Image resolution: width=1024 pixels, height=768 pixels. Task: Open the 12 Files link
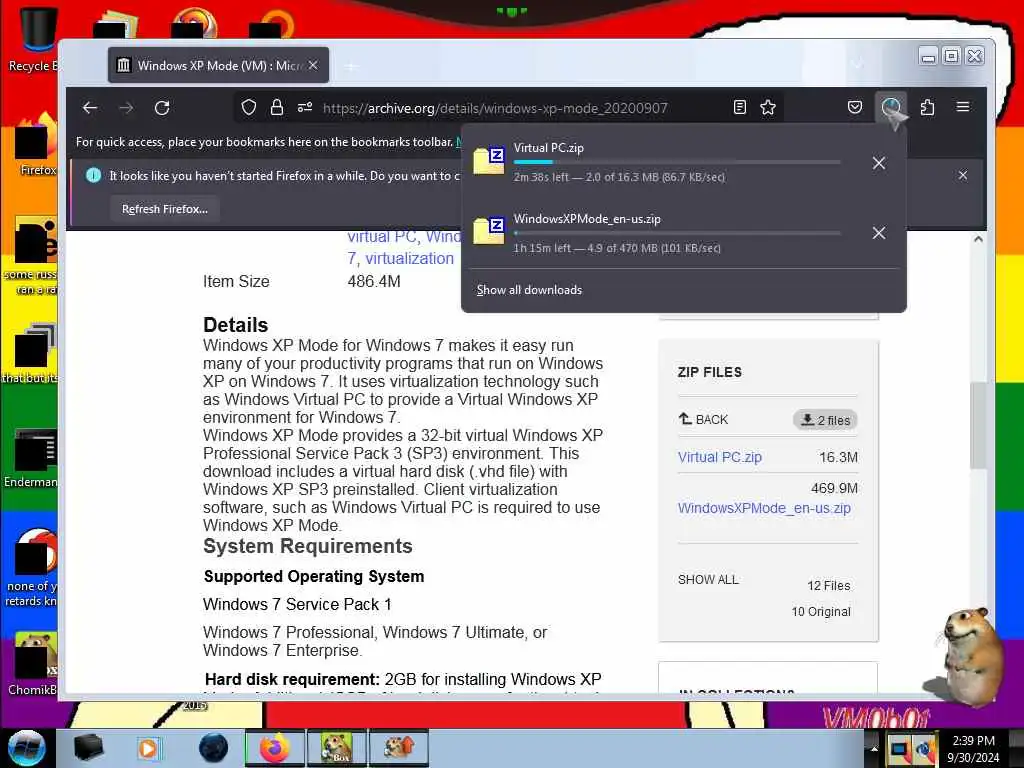(x=829, y=586)
